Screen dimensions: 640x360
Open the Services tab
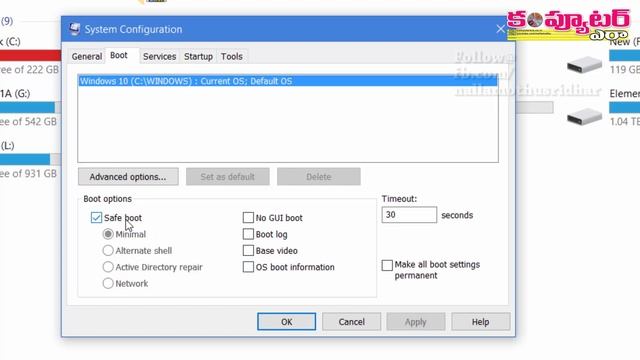click(x=159, y=56)
